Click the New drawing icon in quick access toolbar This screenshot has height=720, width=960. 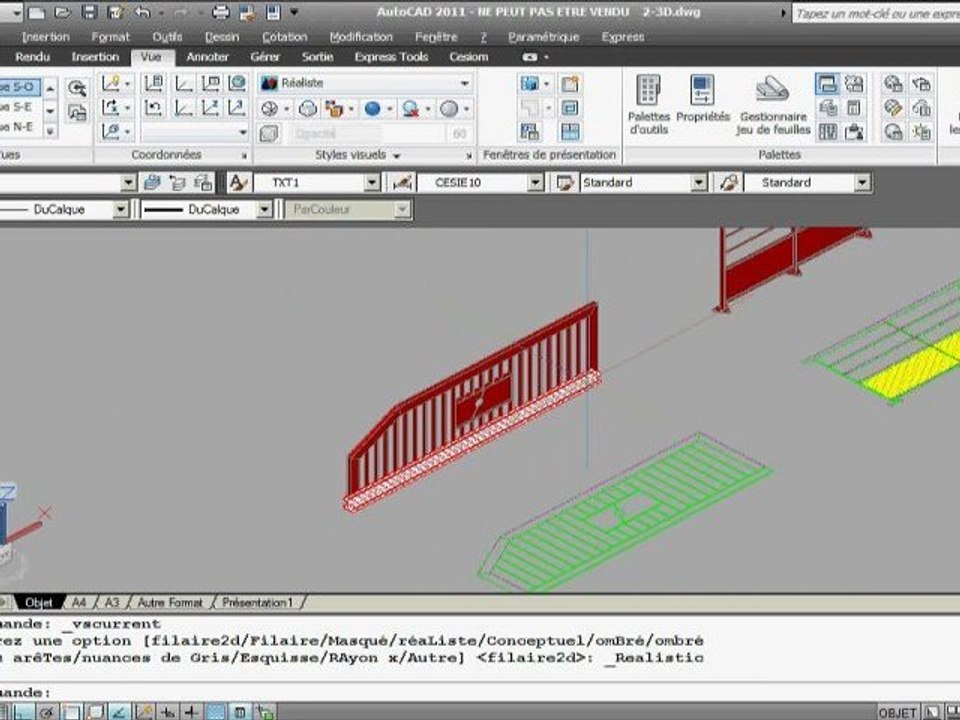(x=36, y=12)
